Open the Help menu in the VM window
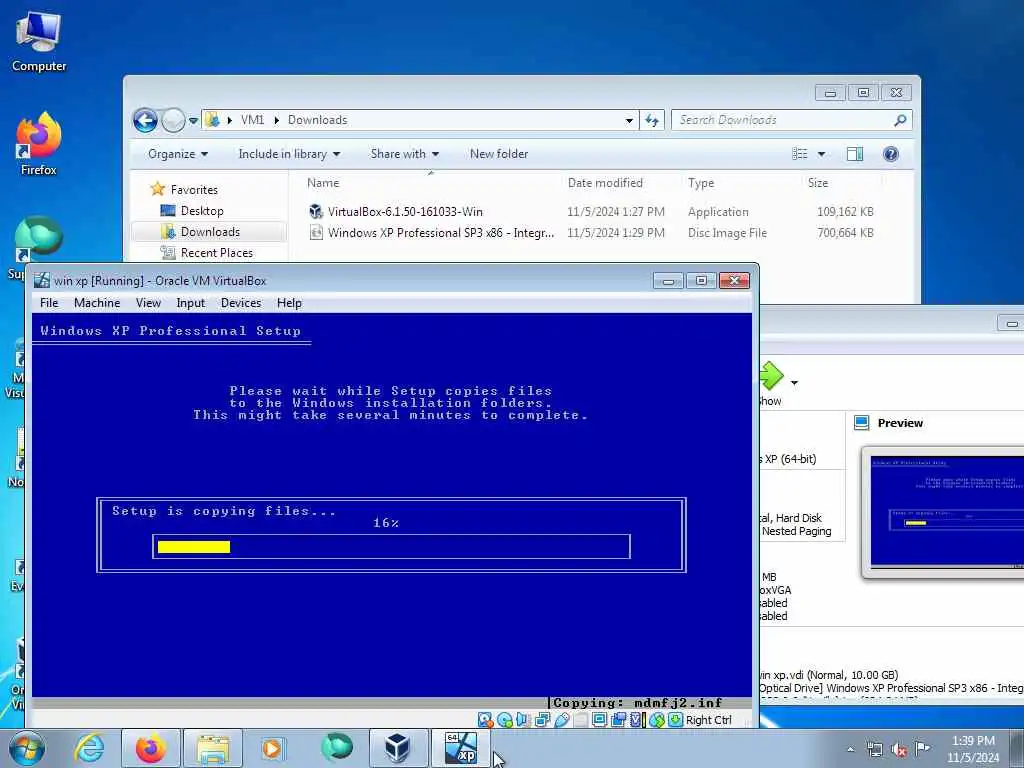Screen dimensions: 1024x768 [289, 303]
